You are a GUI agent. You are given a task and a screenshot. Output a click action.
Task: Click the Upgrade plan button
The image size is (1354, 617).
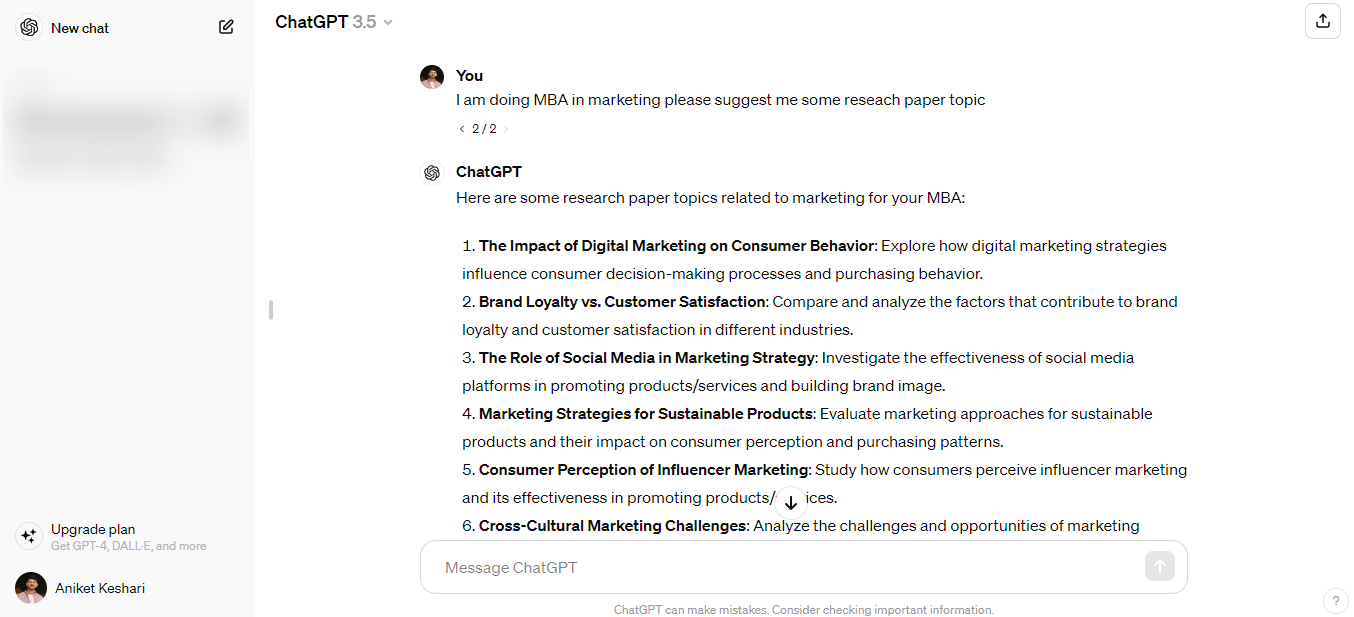93,529
